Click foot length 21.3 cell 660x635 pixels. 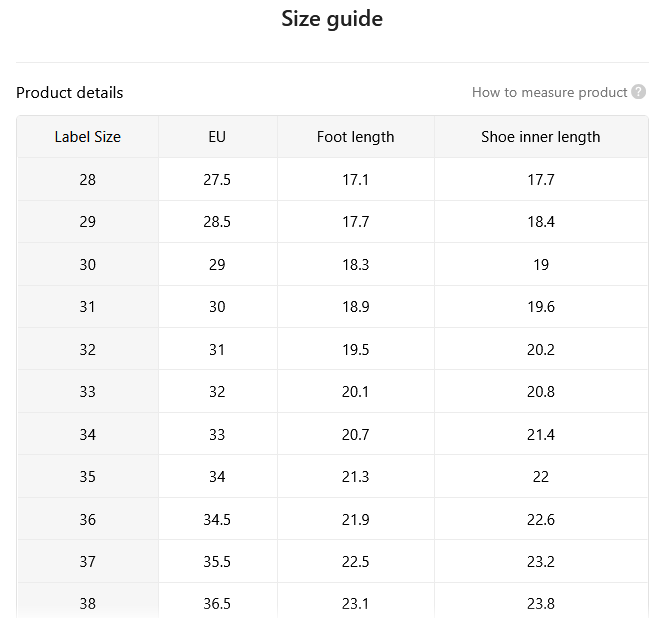coord(356,477)
